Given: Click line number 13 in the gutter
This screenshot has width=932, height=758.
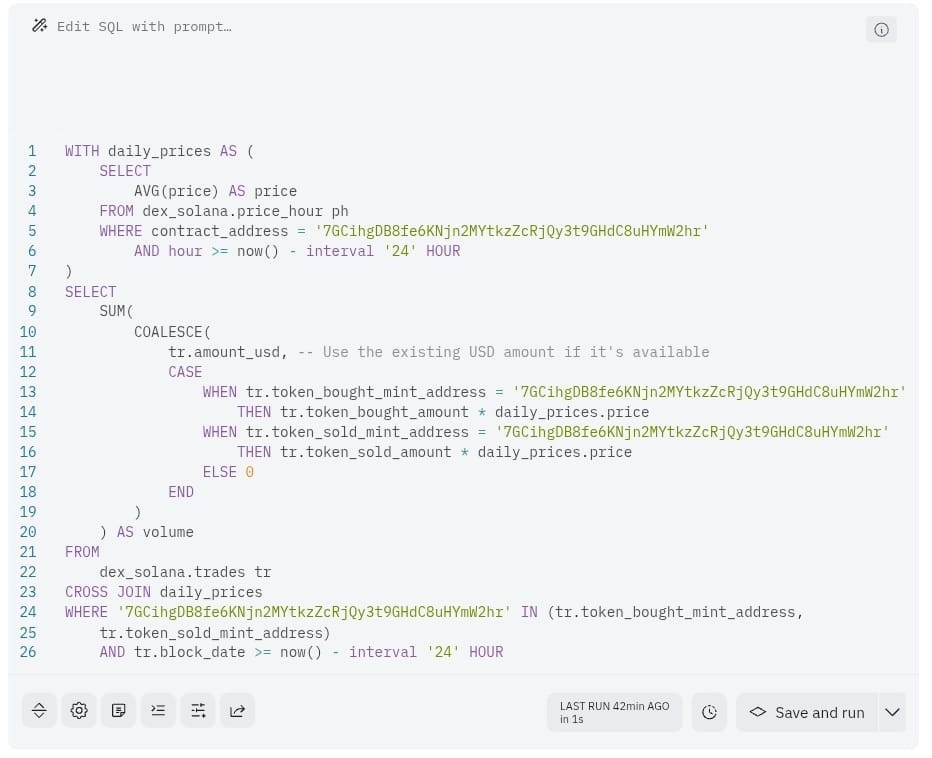Looking at the screenshot, I should (28, 392).
